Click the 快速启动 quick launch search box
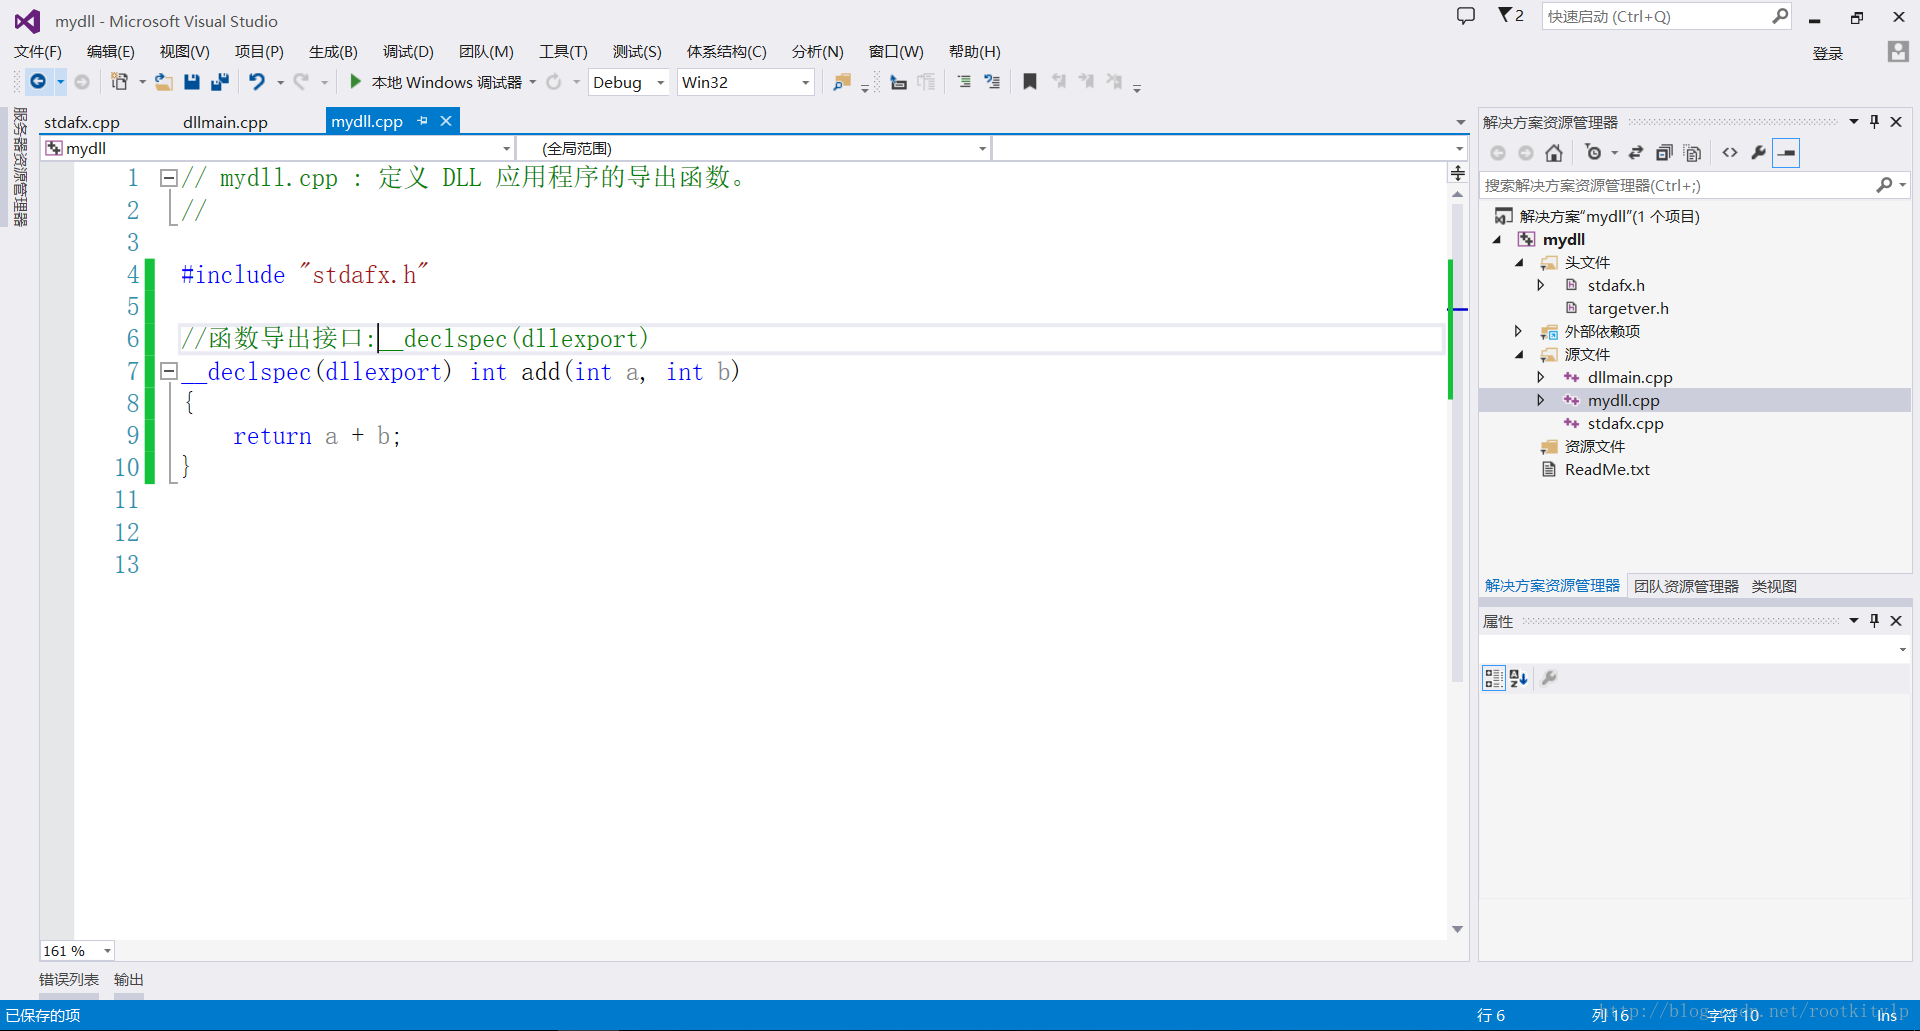 coord(1667,16)
